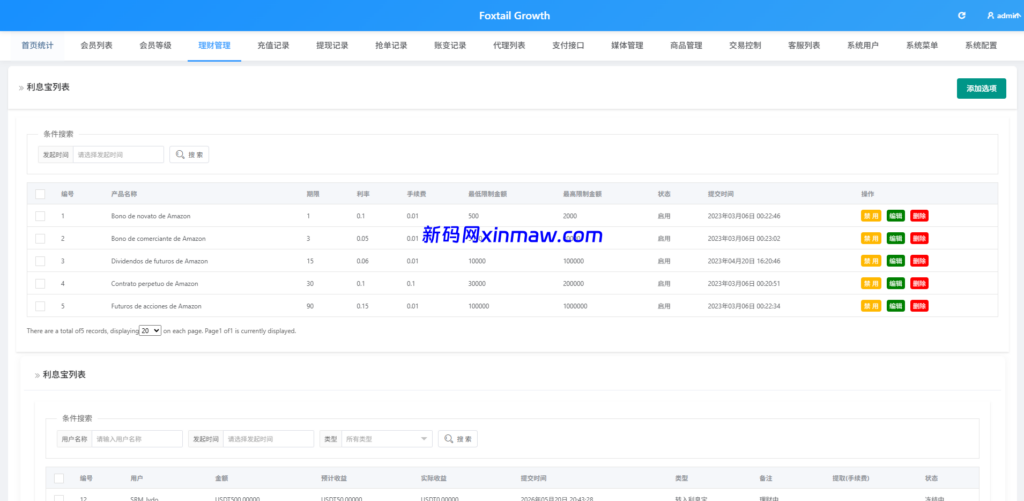Image resolution: width=1024 pixels, height=501 pixels.
Task: Open the 抢单记录 tab
Action: click(x=391, y=46)
